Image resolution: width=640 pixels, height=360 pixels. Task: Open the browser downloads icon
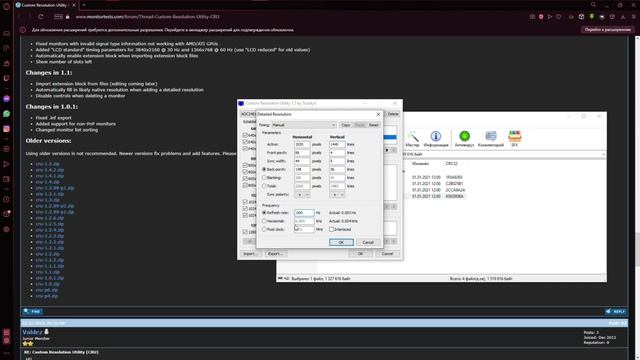point(623,17)
